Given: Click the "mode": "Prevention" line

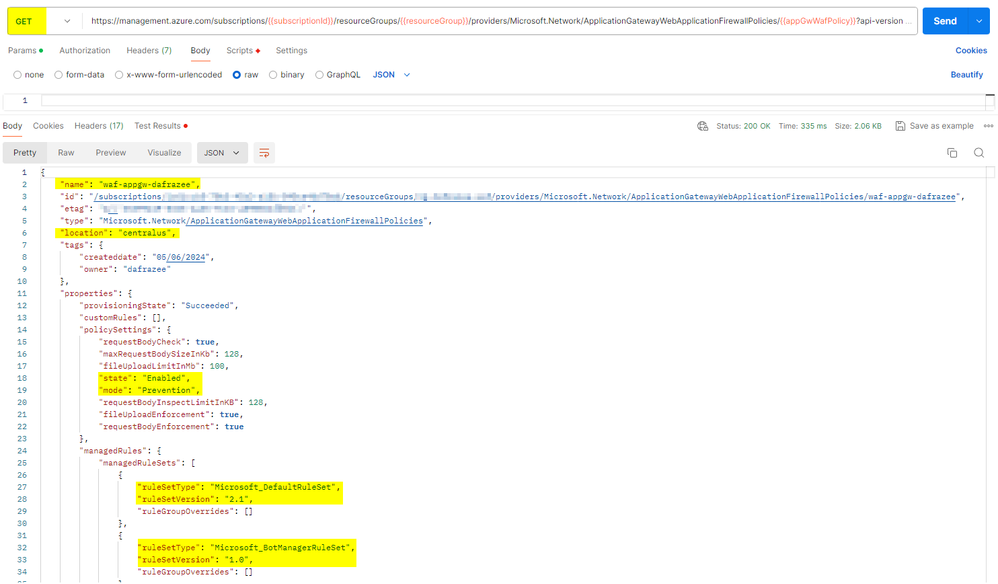Looking at the screenshot, I should tap(149, 390).
